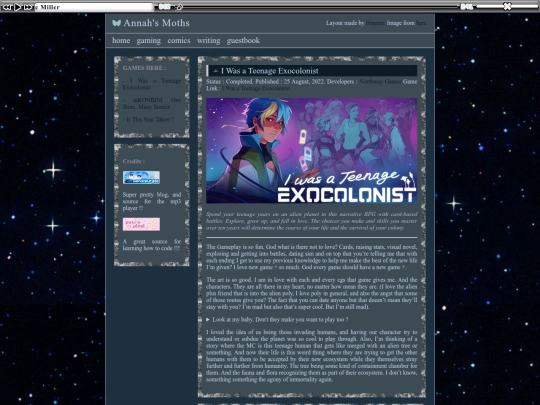Click the Exocolonist banner image
The image size is (540, 405).
click(312, 150)
